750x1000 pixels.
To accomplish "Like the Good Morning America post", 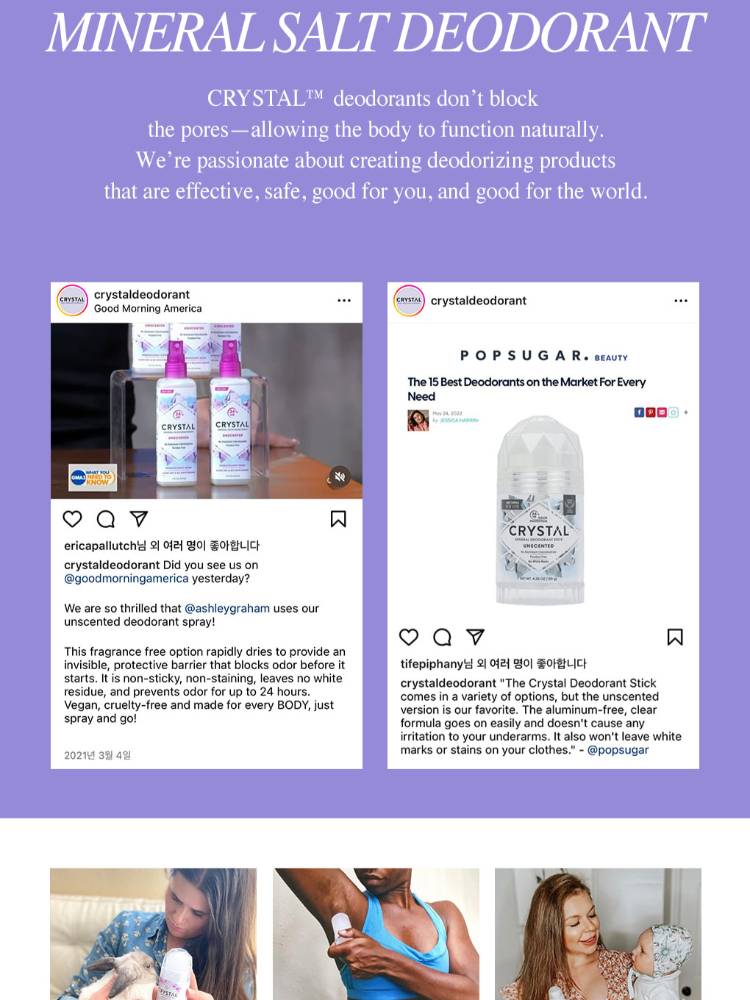I will click(72, 519).
